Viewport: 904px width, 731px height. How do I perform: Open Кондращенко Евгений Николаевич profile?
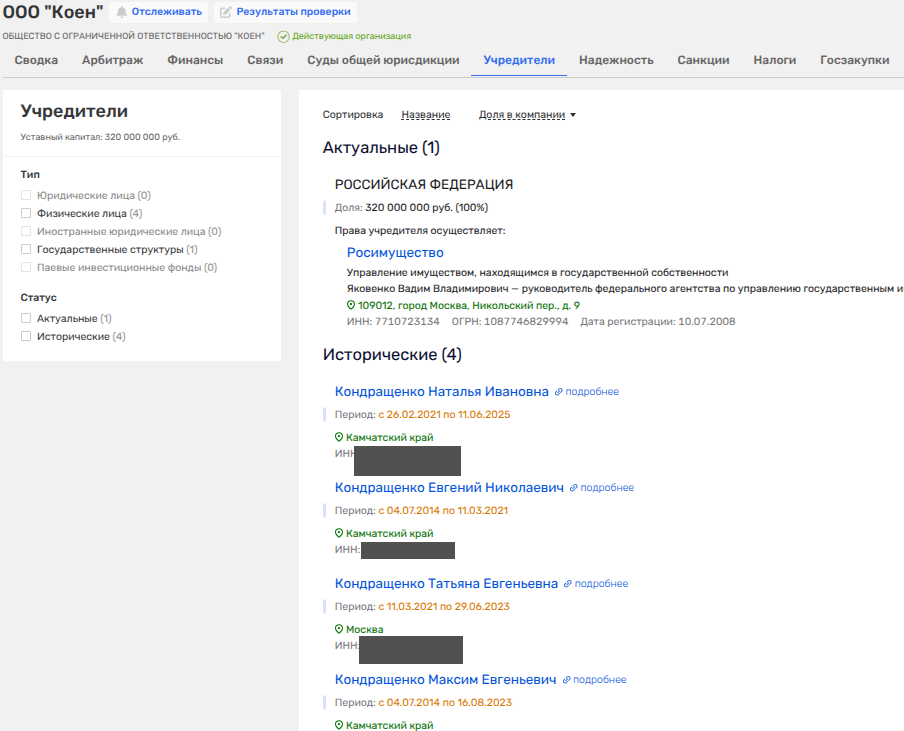click(449, 488)
